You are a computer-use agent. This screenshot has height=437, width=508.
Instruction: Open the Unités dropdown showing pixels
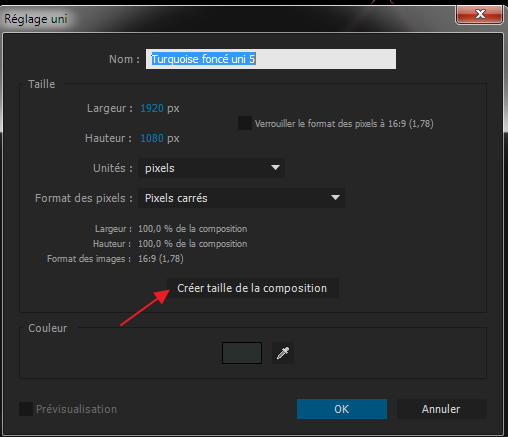[211, 168]
